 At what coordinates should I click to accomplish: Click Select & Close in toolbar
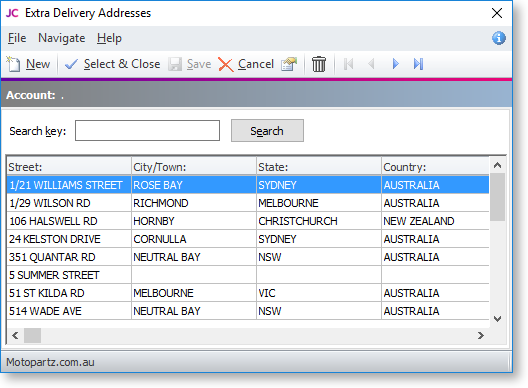(x=112, y=64)
